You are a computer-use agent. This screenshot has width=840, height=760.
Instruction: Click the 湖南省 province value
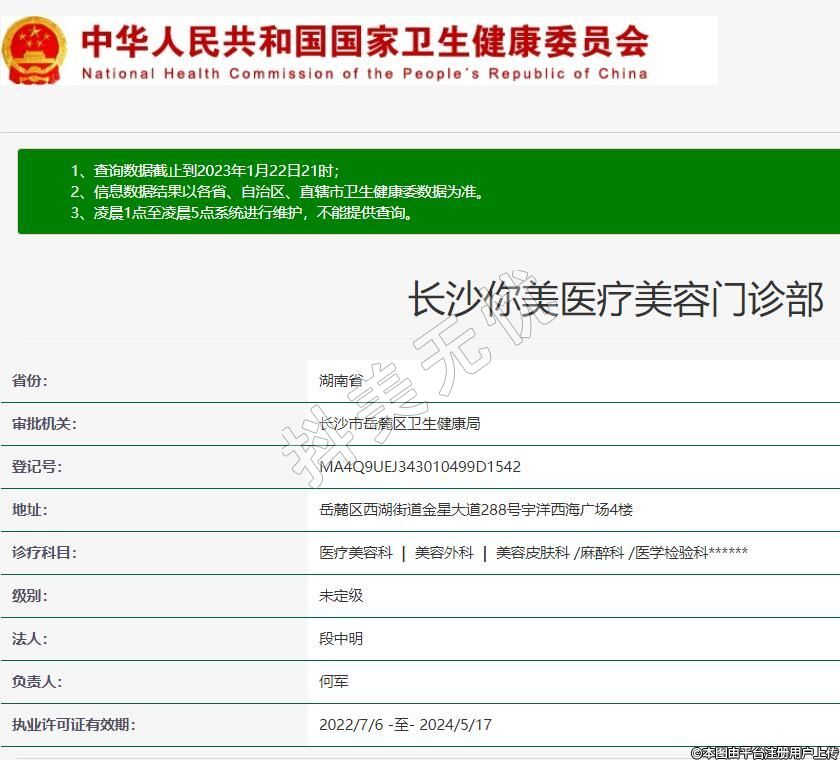(341, 381)
